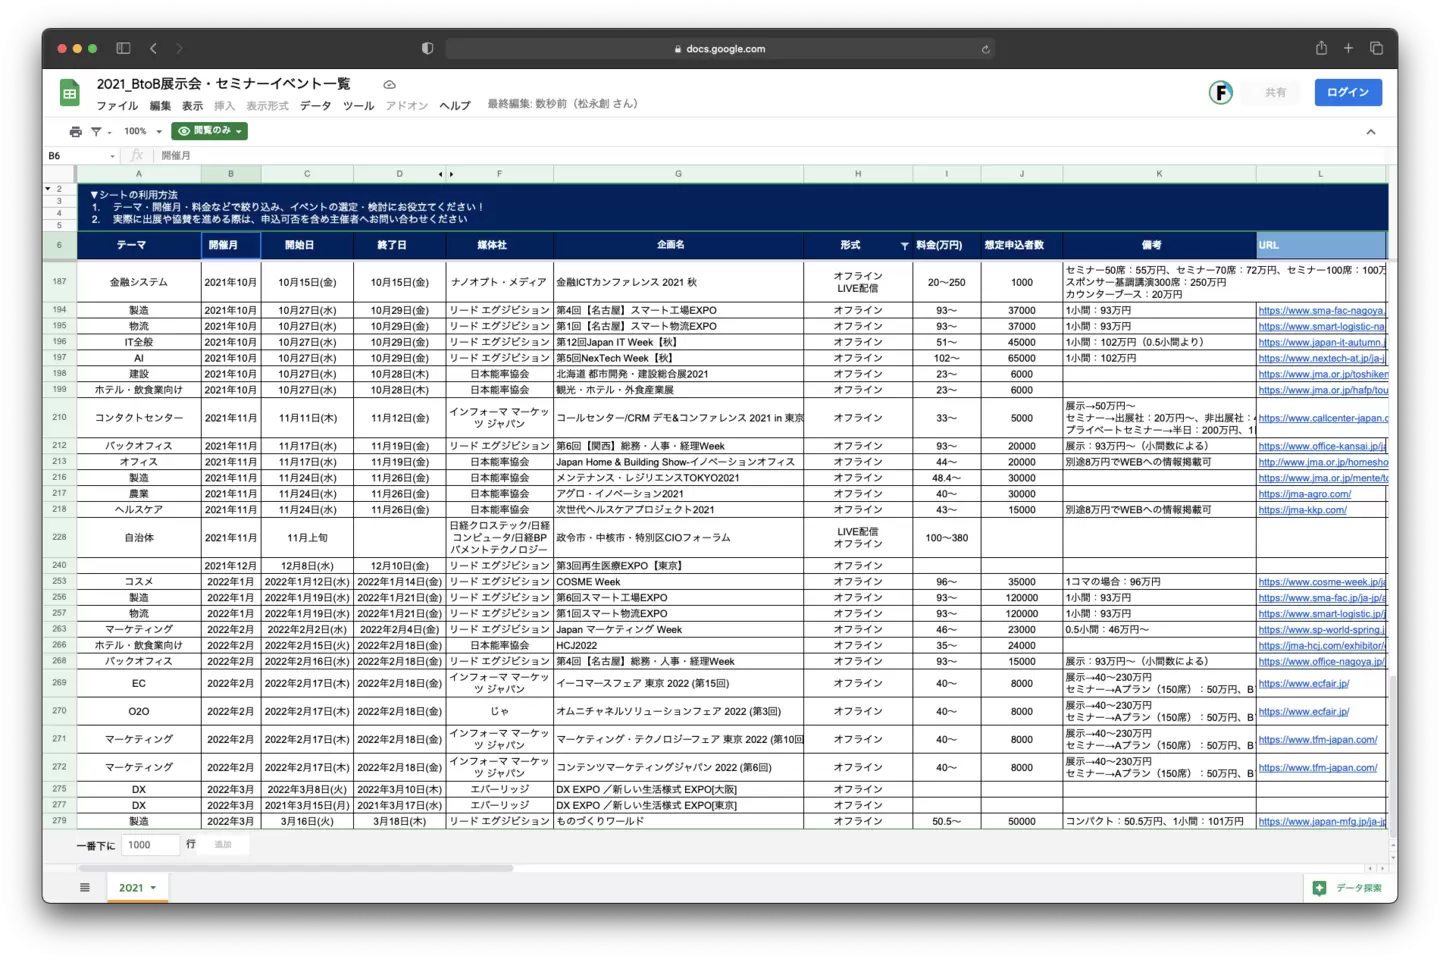Click the left arrow for hidden column E
Image resolution: width=1440 pixels, height=959 pixels.
[x=440, y=174]
